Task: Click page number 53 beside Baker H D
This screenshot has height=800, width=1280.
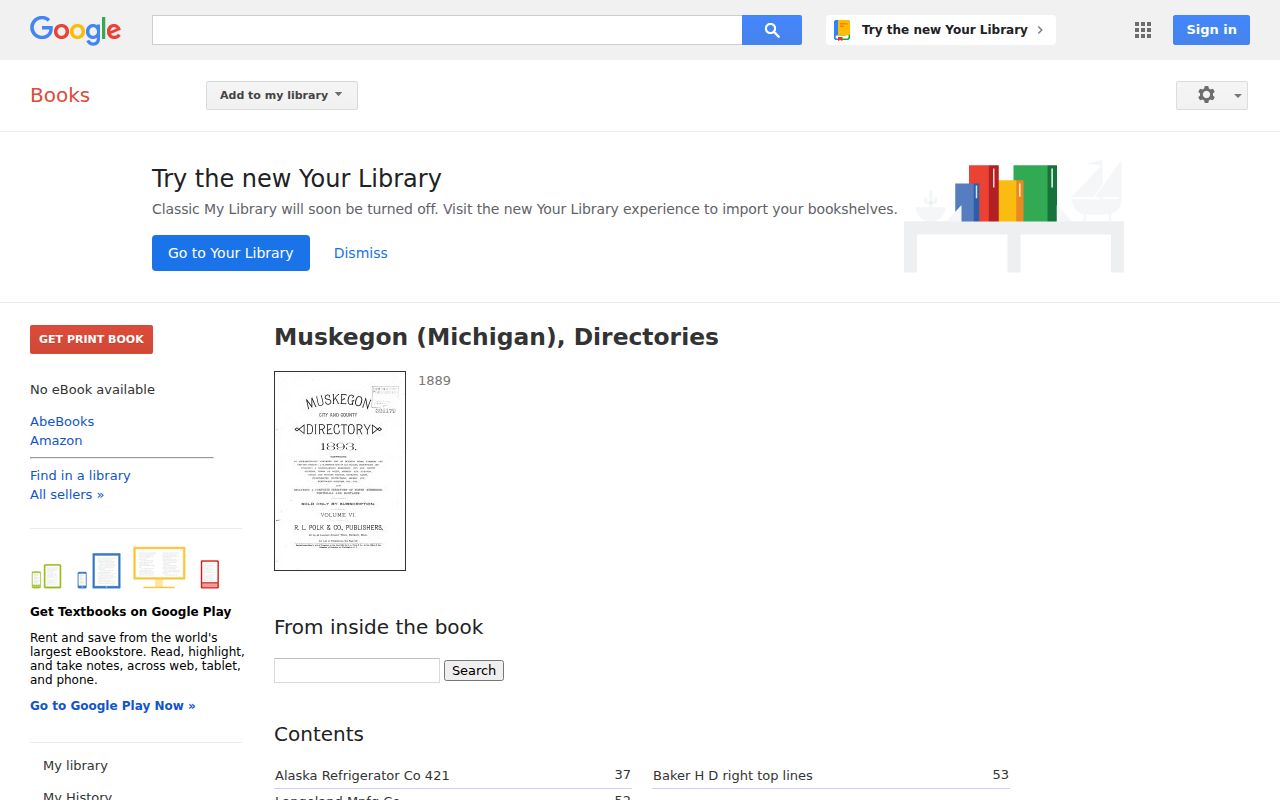Action: 1000,774
